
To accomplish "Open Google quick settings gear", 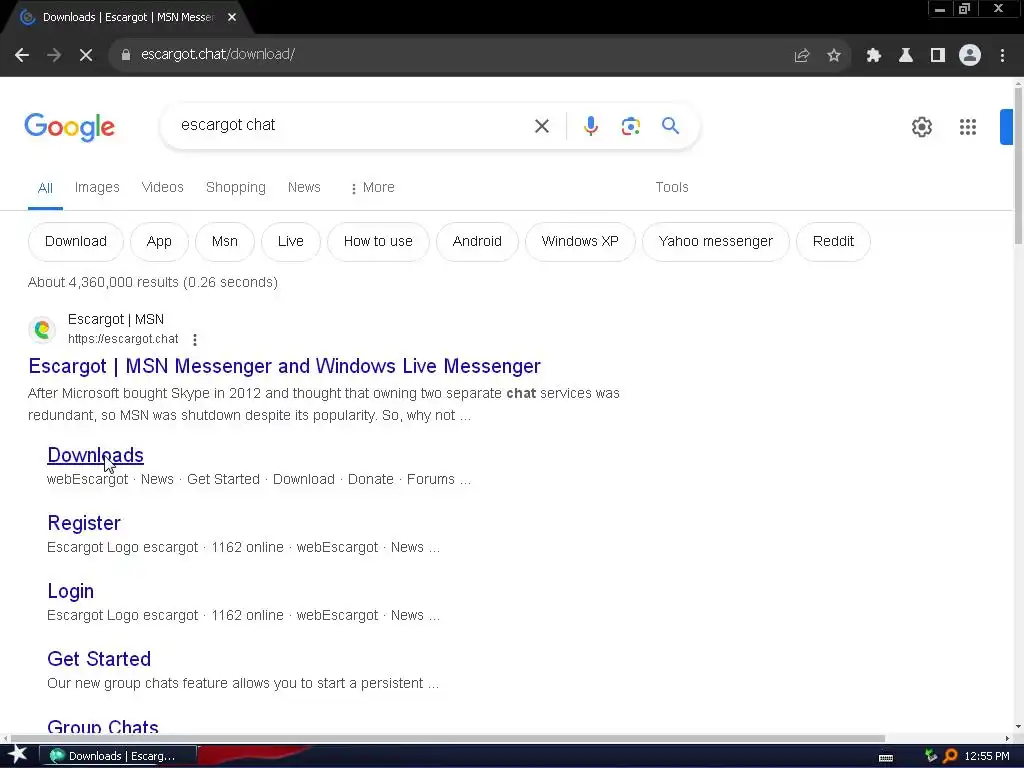I will 921,127.
